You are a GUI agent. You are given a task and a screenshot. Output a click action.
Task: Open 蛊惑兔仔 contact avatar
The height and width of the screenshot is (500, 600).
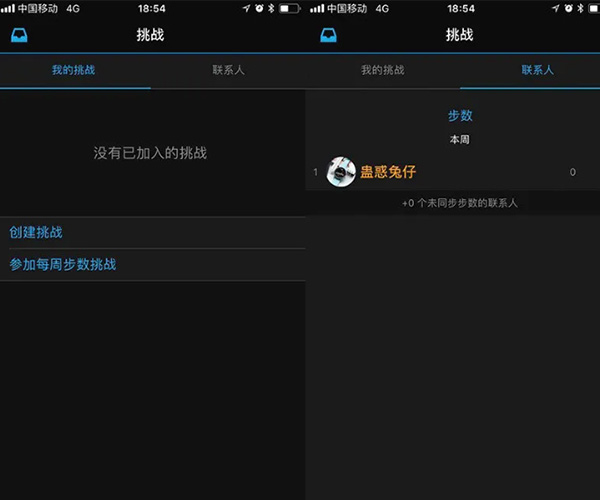[341, 172]
